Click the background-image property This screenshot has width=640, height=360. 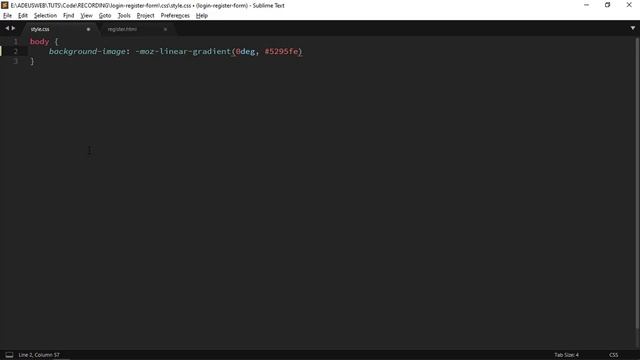pyautogui.click(x=87, y=51)
